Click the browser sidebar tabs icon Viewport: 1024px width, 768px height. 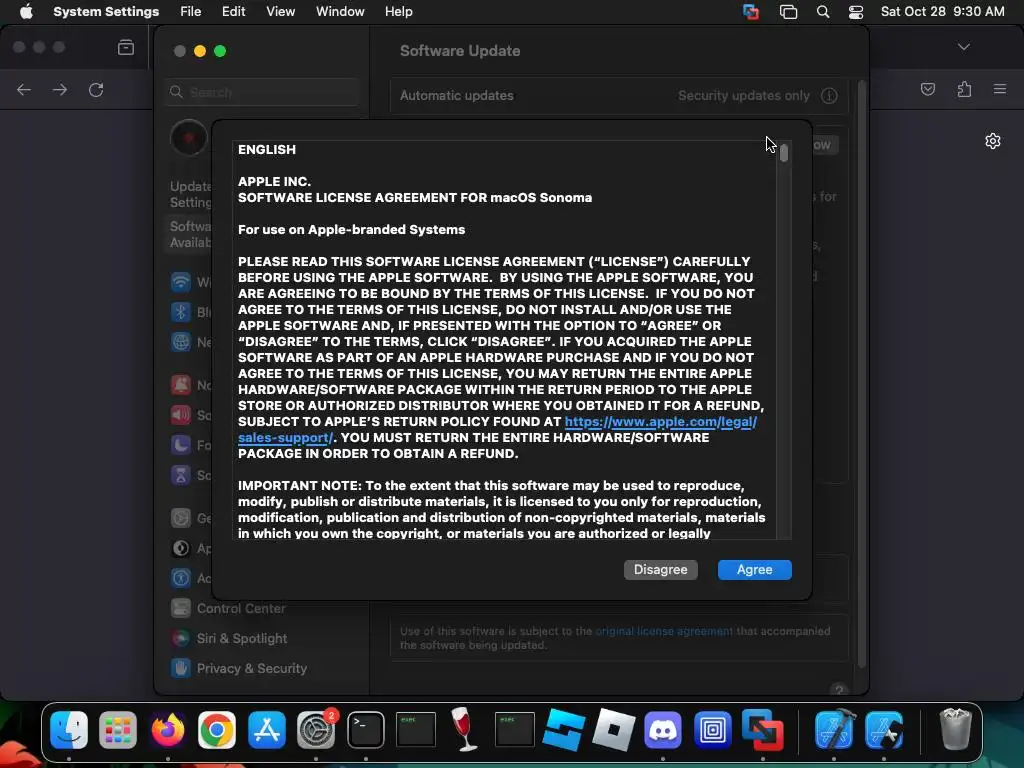[x=126, y=47]
